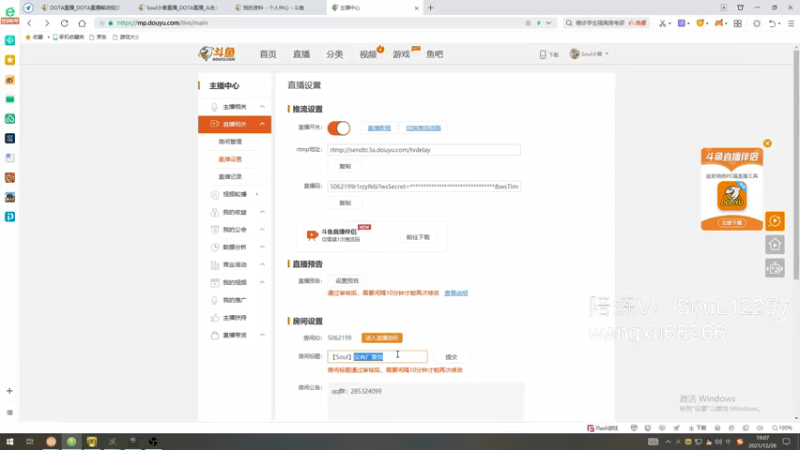Click the Windows Start button

(10, 442)
